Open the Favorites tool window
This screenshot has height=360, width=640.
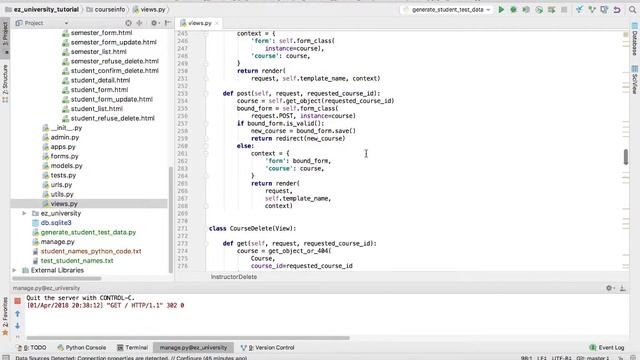(5, 316)
